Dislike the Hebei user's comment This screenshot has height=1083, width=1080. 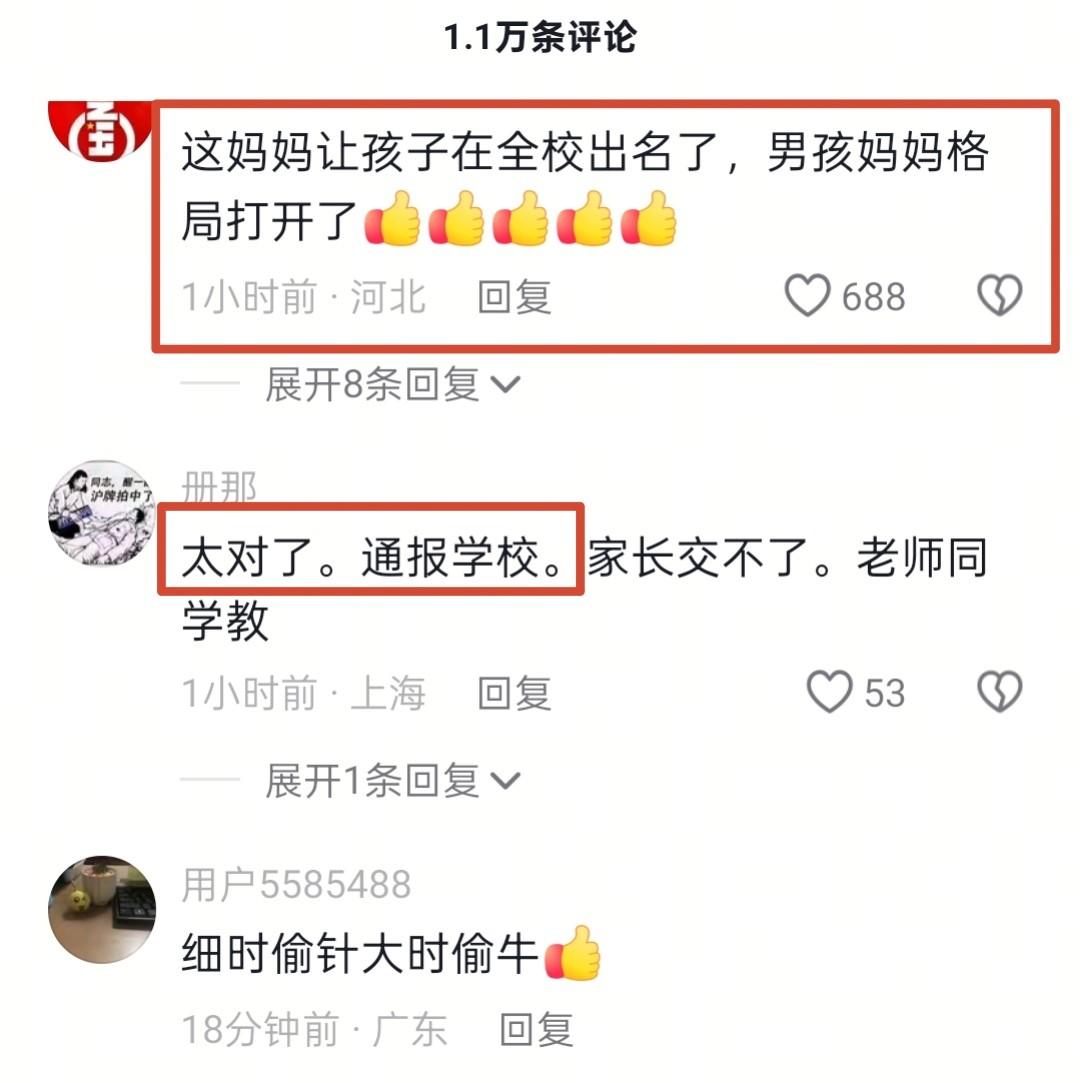pos(999,296)
